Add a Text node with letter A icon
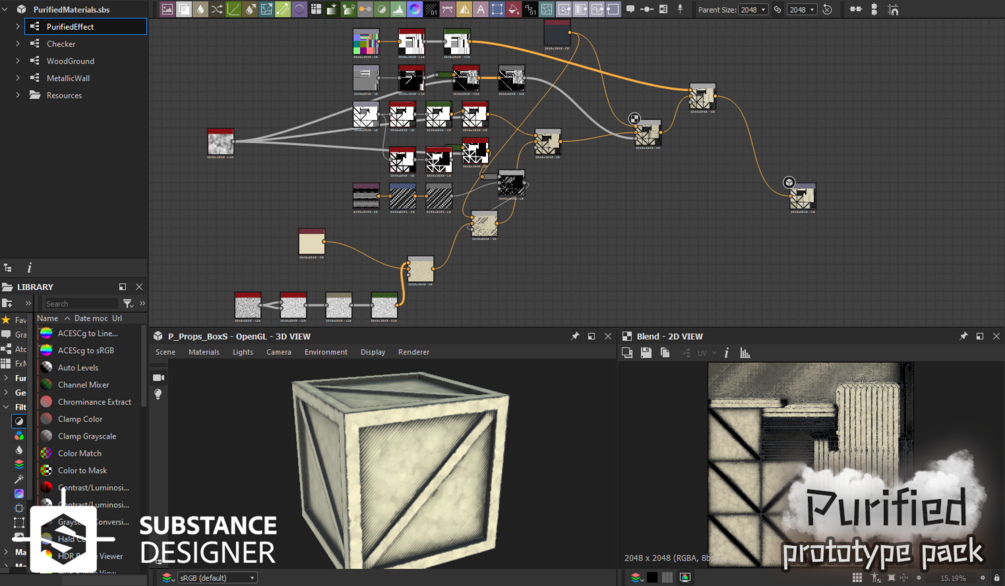Viewport: 1005px width, 586px height. click(x=480, y=9)
